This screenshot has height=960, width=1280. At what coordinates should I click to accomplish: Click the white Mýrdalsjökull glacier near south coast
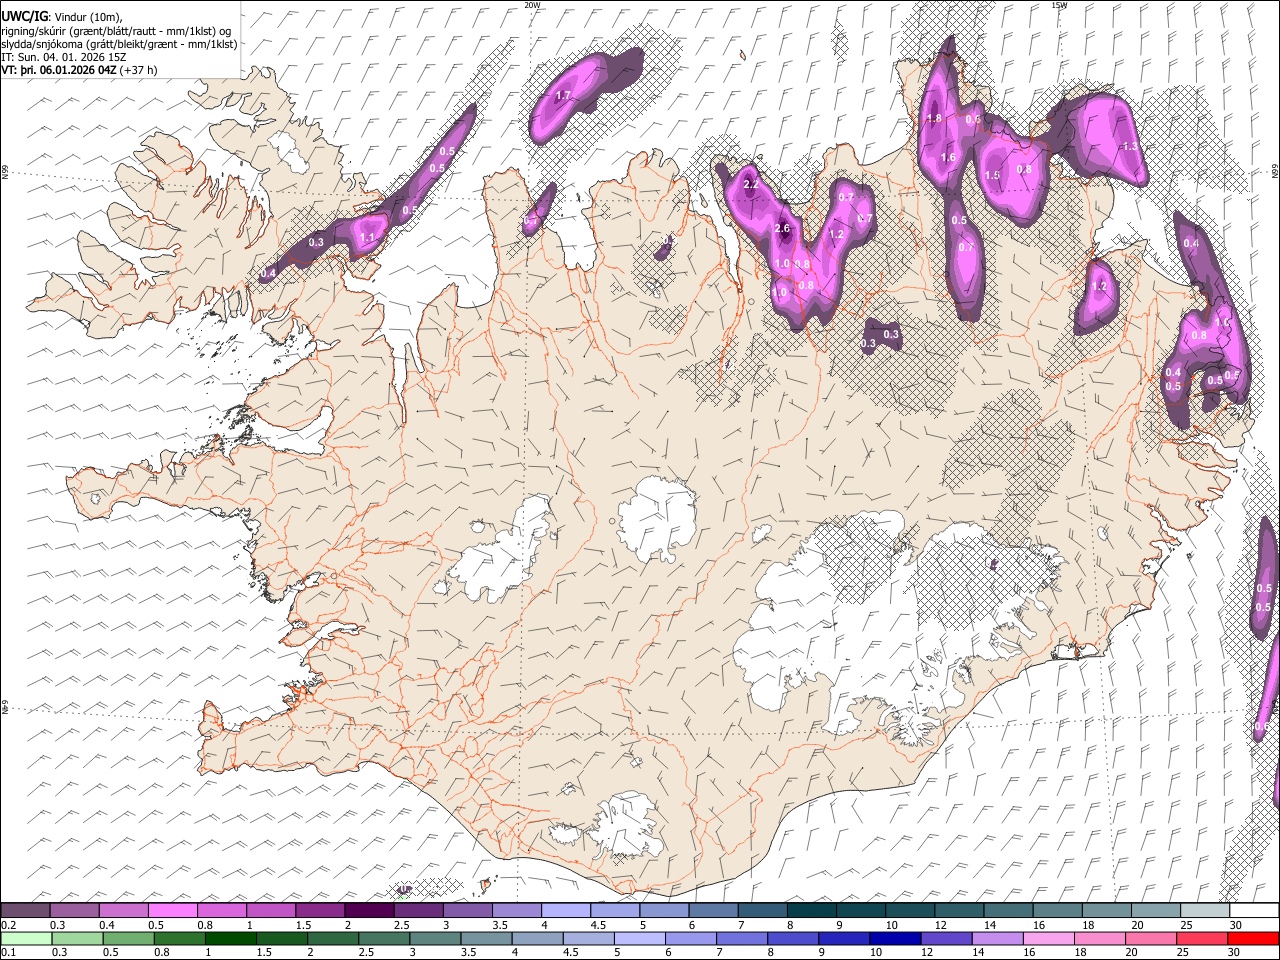tap(627, 826)
